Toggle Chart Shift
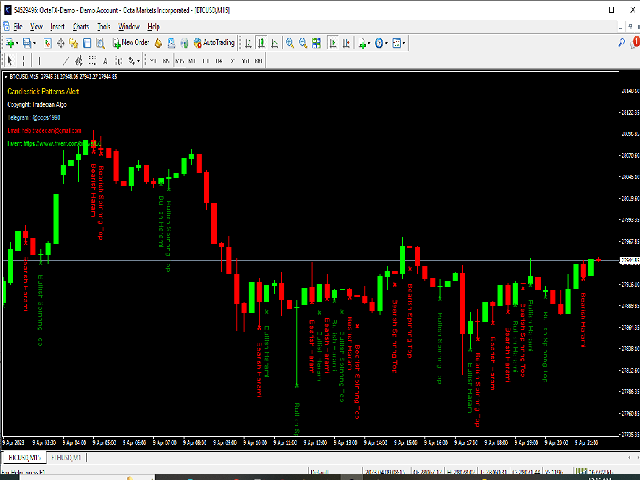640x480 pixels. (x=347, y=43)
